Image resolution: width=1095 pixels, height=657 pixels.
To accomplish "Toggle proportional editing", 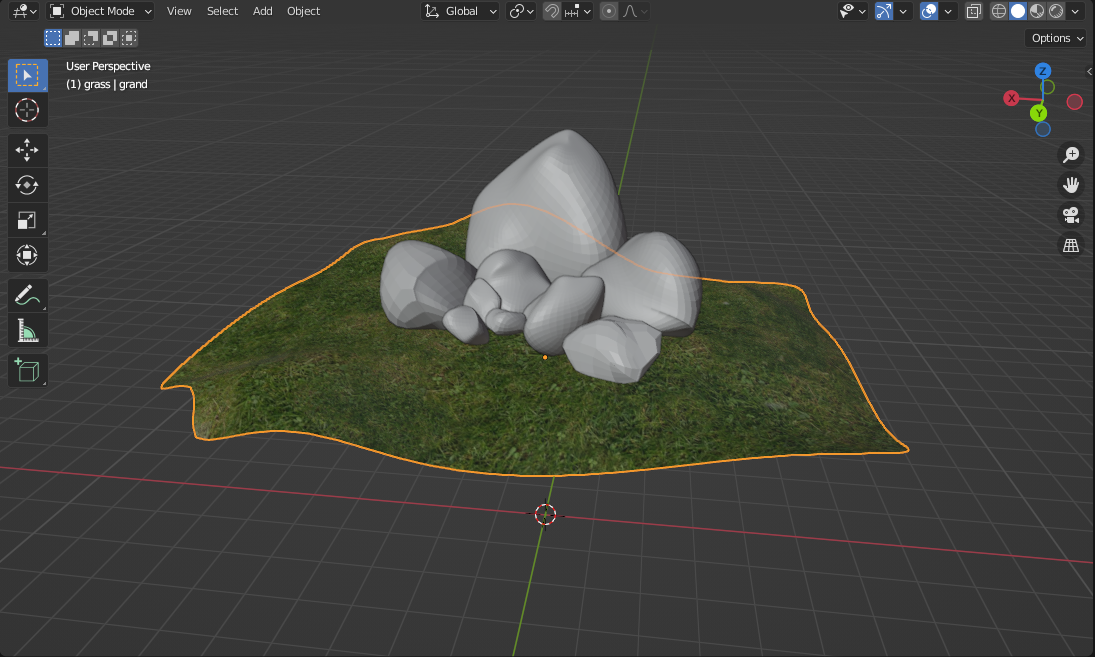I will [609, 11].
